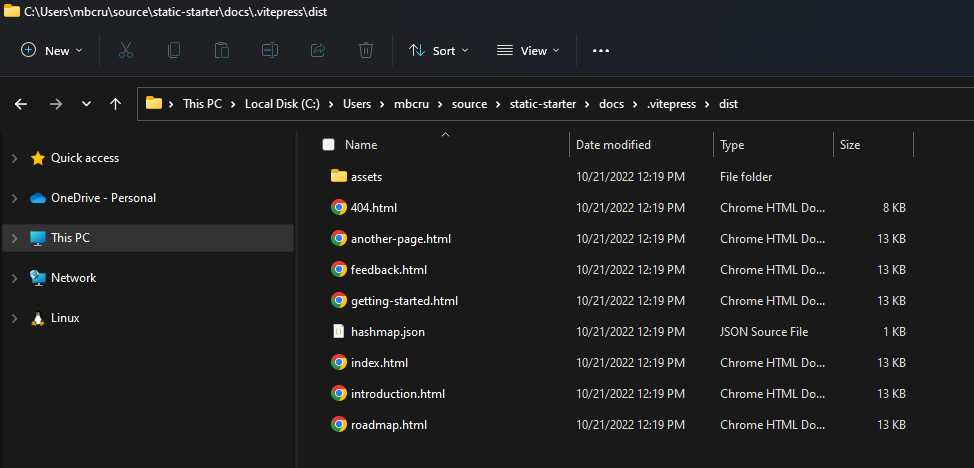Expand the Network tree node
Image resolution: width=974 pixels, height=468 pixels.
pyautogui.click(x=14, y=278)
